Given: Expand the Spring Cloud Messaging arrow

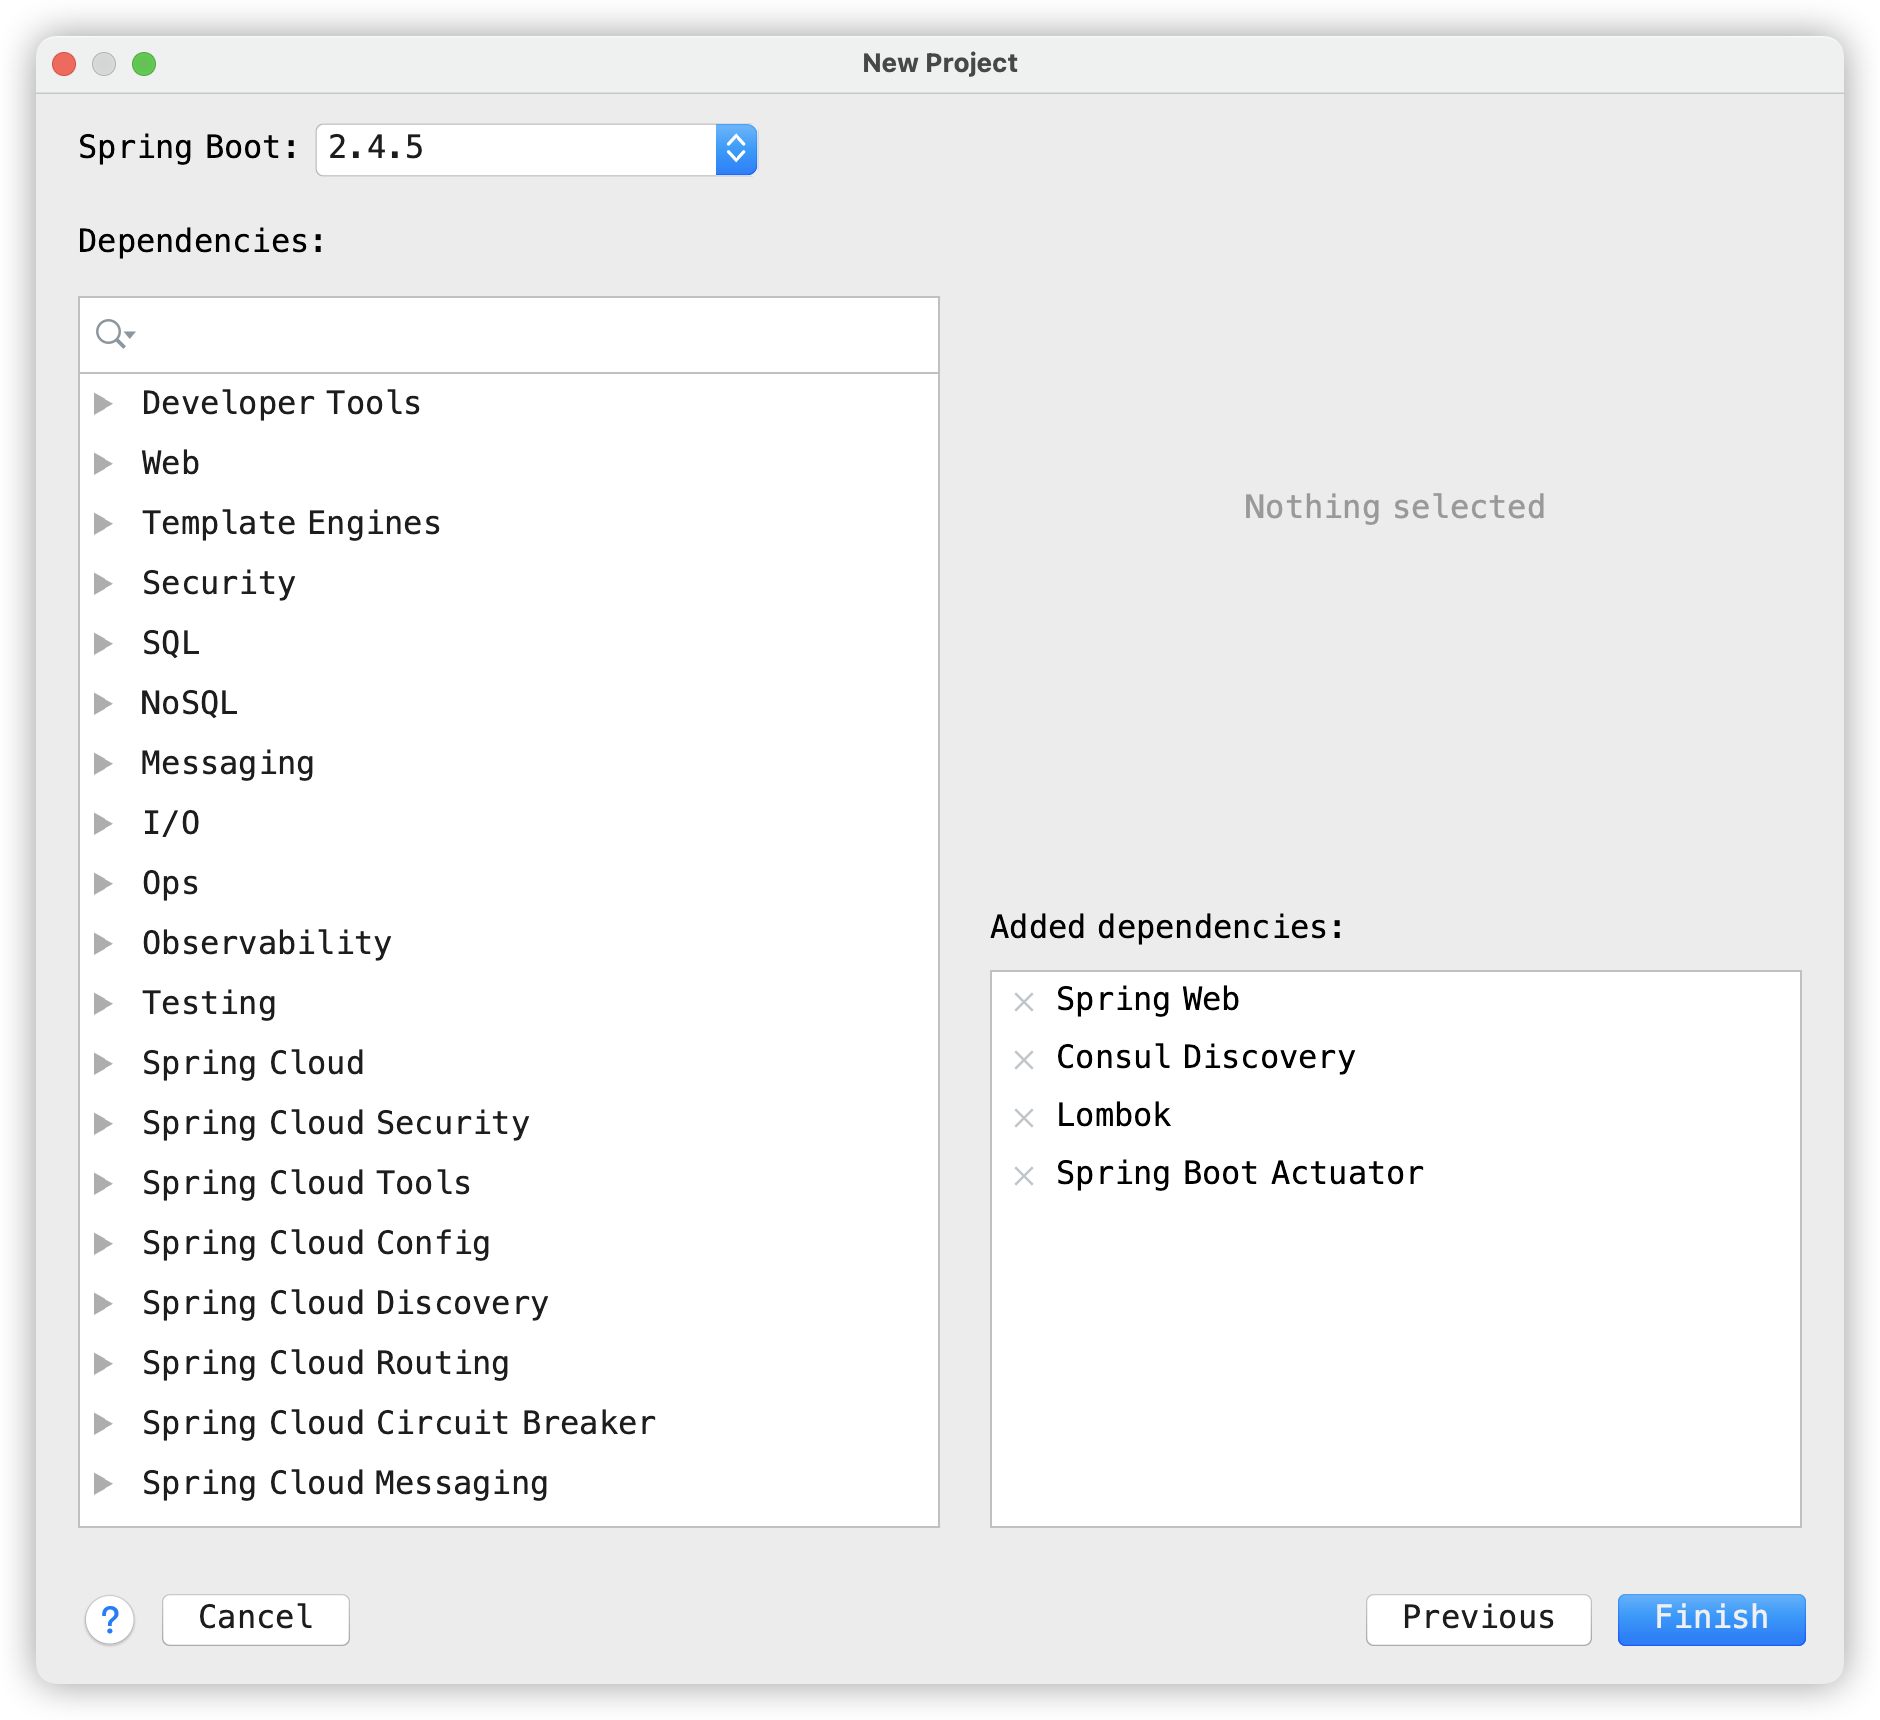Looking at the screenshot, I should pos(103,1483).
